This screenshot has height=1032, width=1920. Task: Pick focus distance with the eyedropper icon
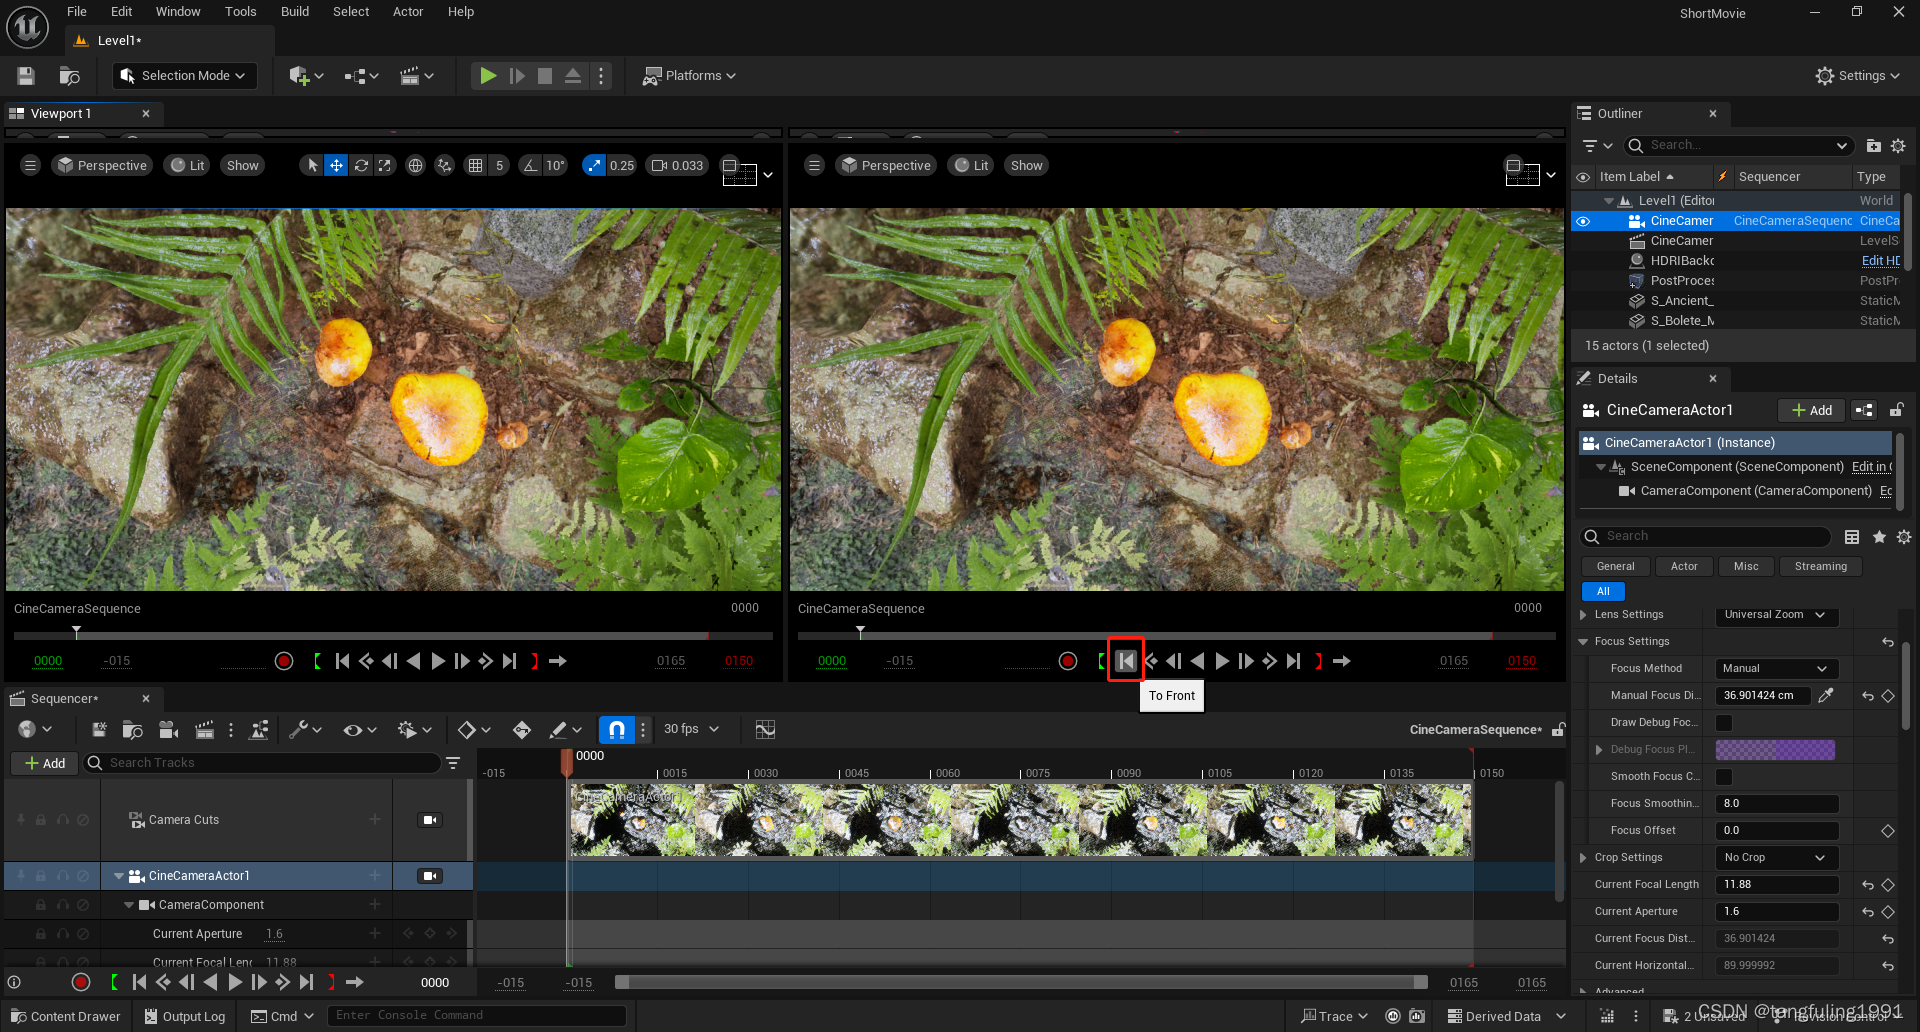point(1826,696)
